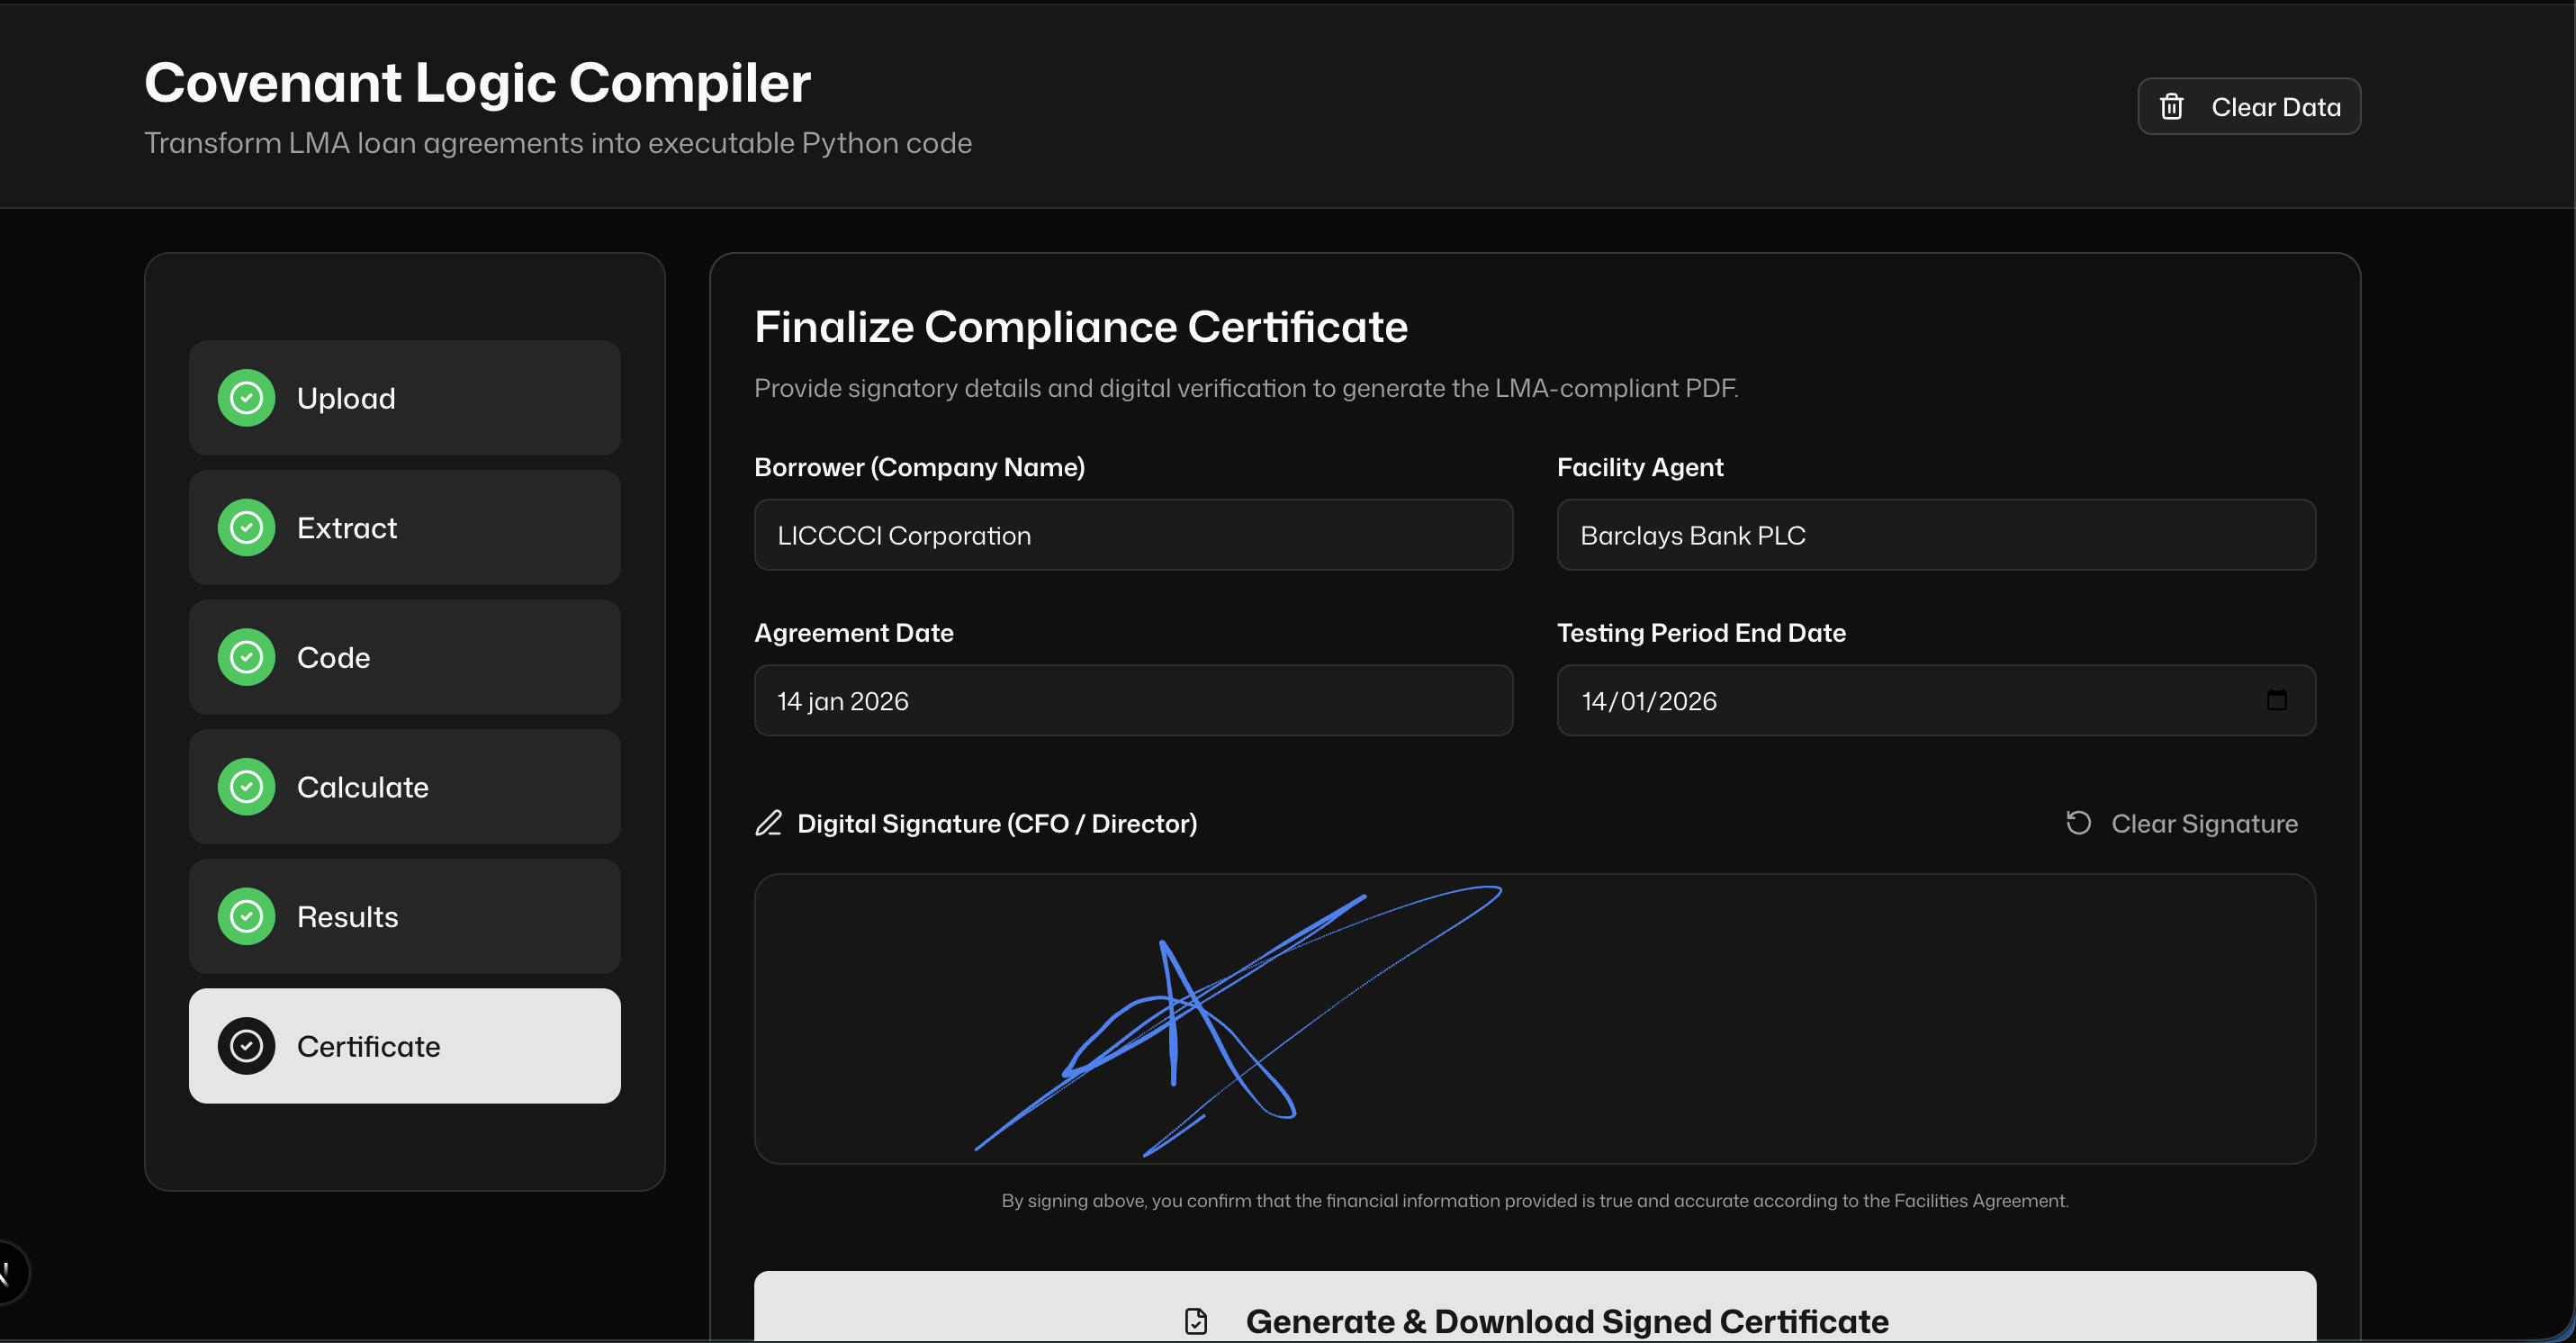The height and width of the screenshot is (1343, 2576).
Task: Focus the Facility Agent input field
Action: [x=1935, y=535]
